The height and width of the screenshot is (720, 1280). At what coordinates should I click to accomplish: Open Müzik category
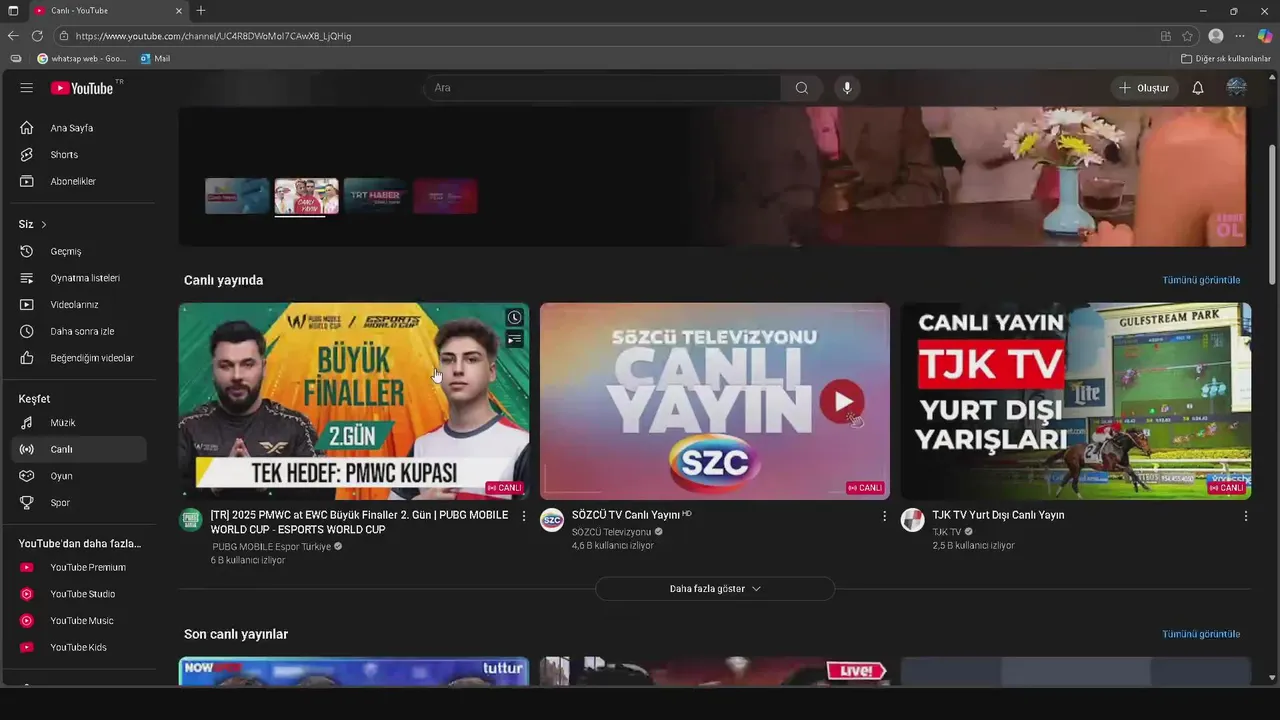(x=80, y=423)
